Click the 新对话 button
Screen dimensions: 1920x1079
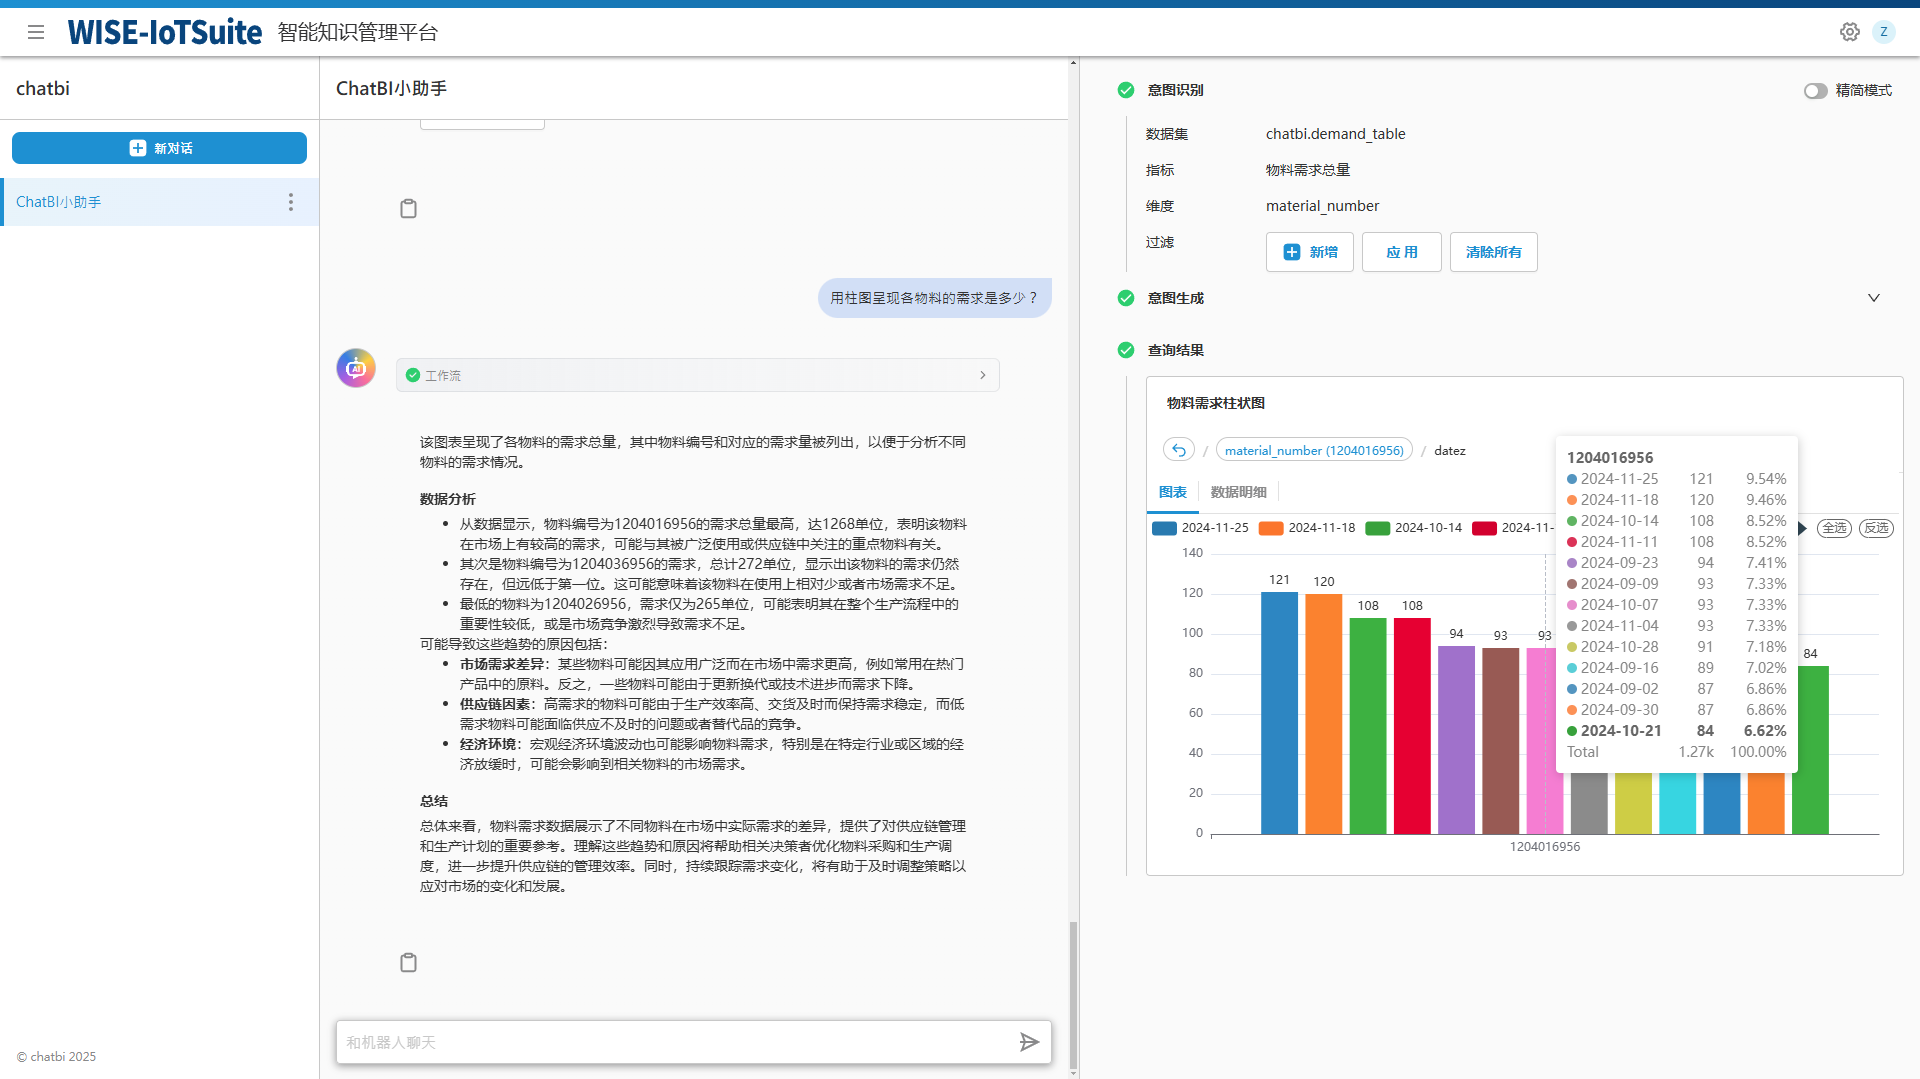click(x=159, y=148)
